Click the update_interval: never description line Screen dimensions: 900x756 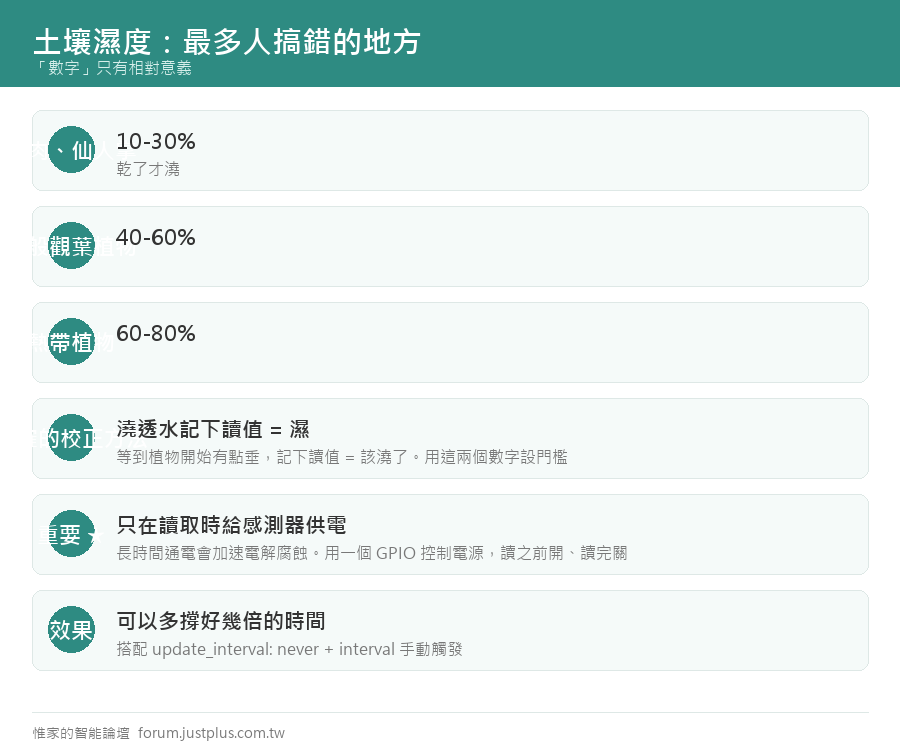click(x=289, y=649)
